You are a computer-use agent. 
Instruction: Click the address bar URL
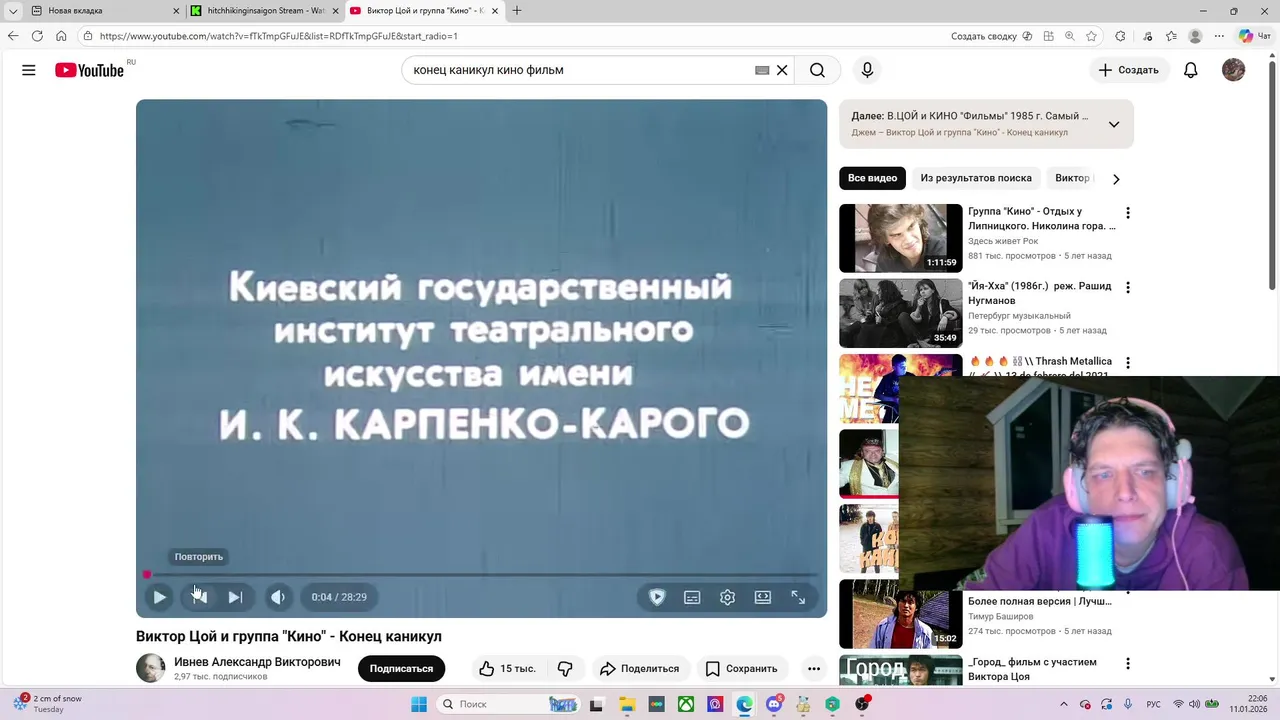click(x=279, y=36)
